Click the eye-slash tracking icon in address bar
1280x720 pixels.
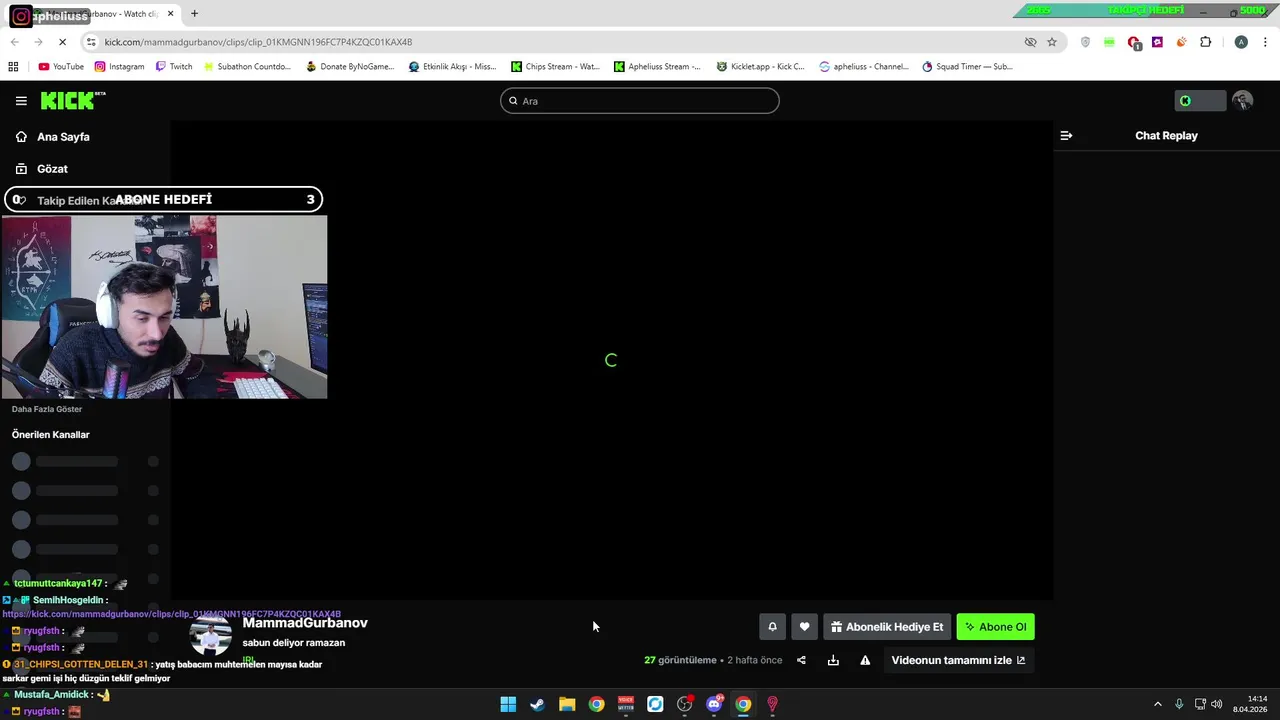click(1030, 42)
